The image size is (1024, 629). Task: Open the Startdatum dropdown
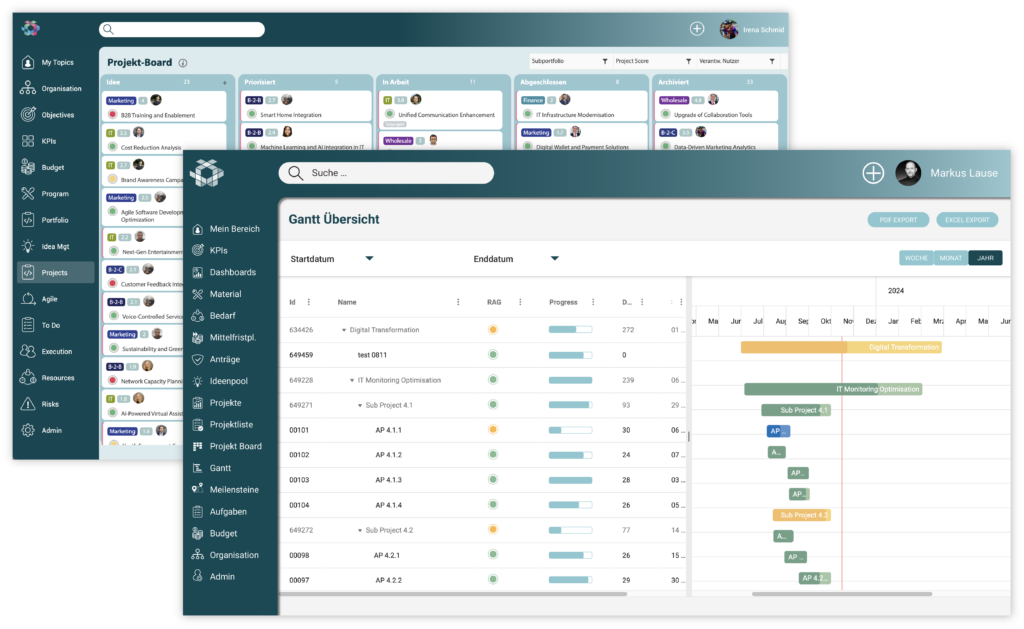pos(369,259)
